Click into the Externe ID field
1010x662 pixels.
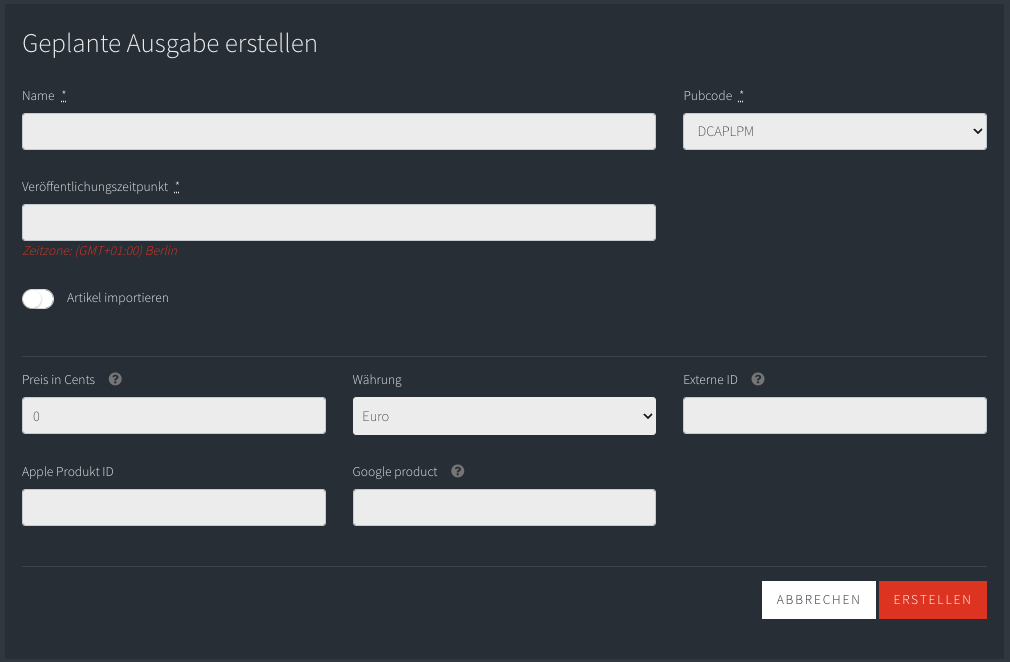click(x=835, y=415)
